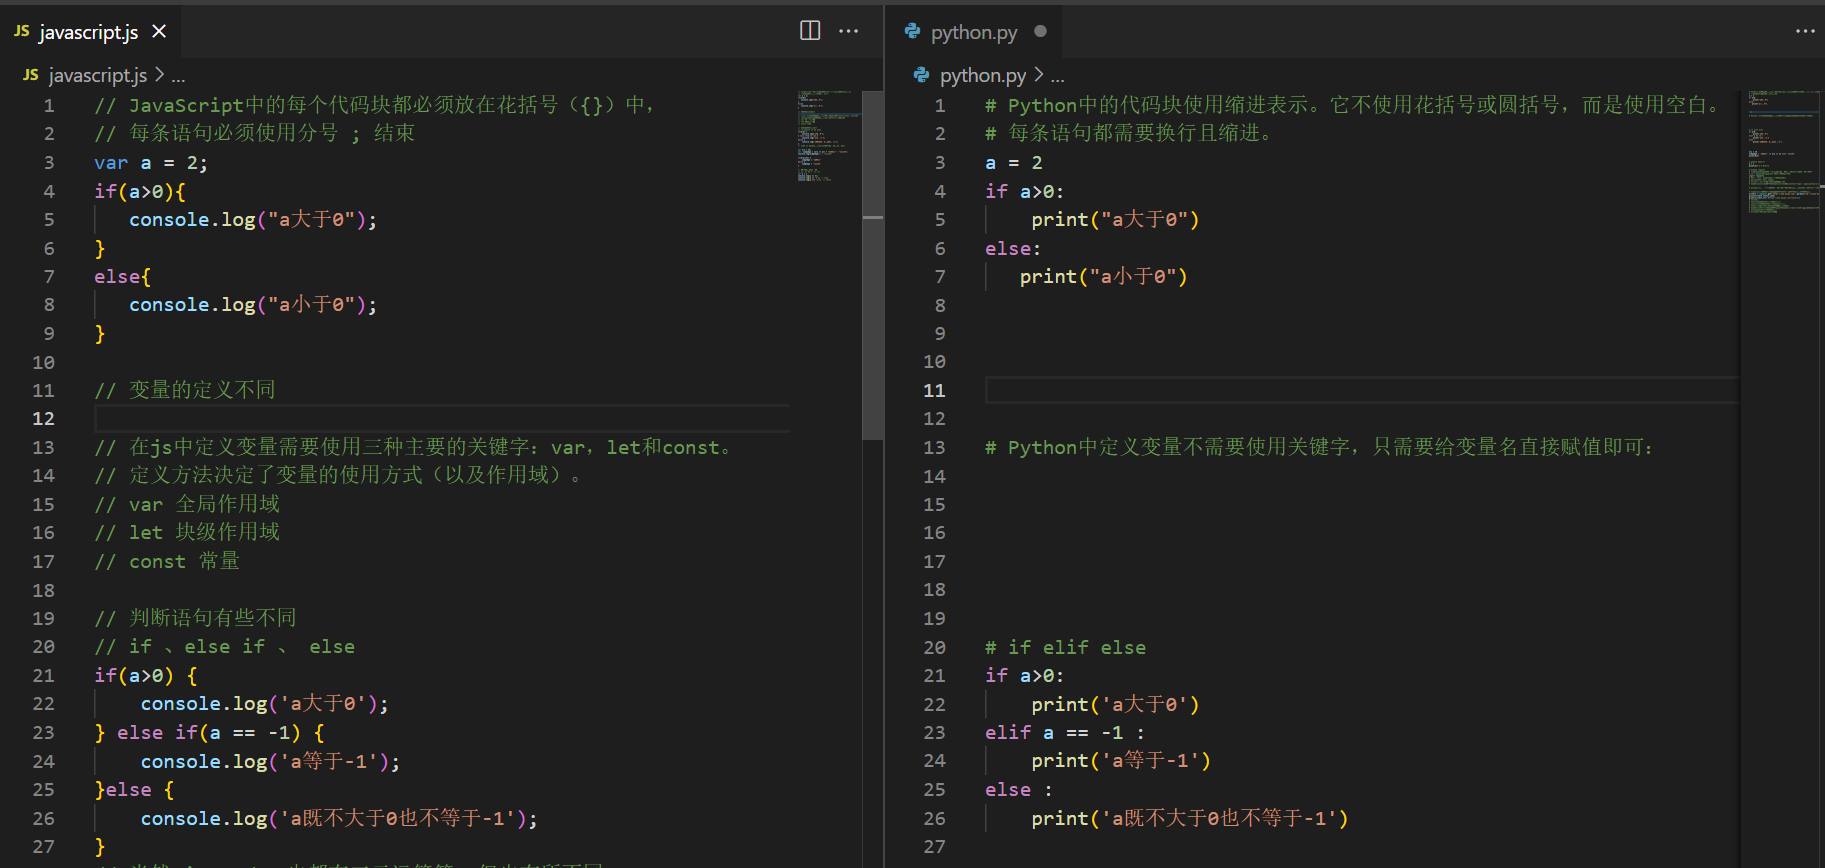
Task: Click JS file icon on javascript.js tab
Action: (x=22, y=32)
